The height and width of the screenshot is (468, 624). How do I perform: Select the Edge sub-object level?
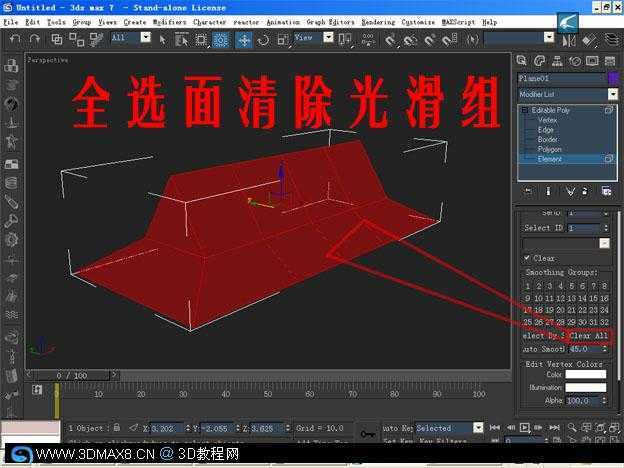point(546,130)
